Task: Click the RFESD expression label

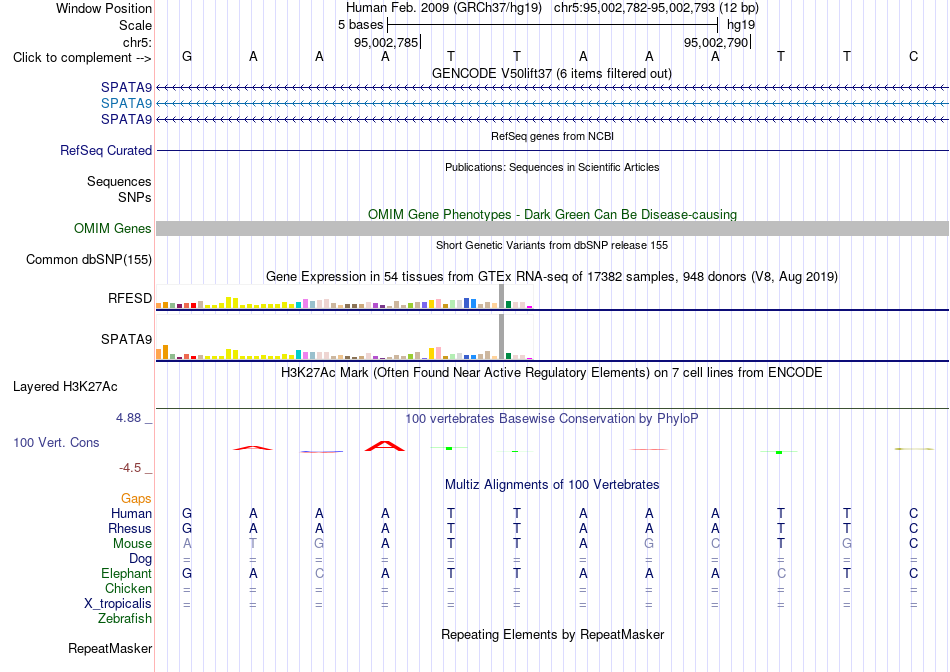Action: tap(130, 298)
